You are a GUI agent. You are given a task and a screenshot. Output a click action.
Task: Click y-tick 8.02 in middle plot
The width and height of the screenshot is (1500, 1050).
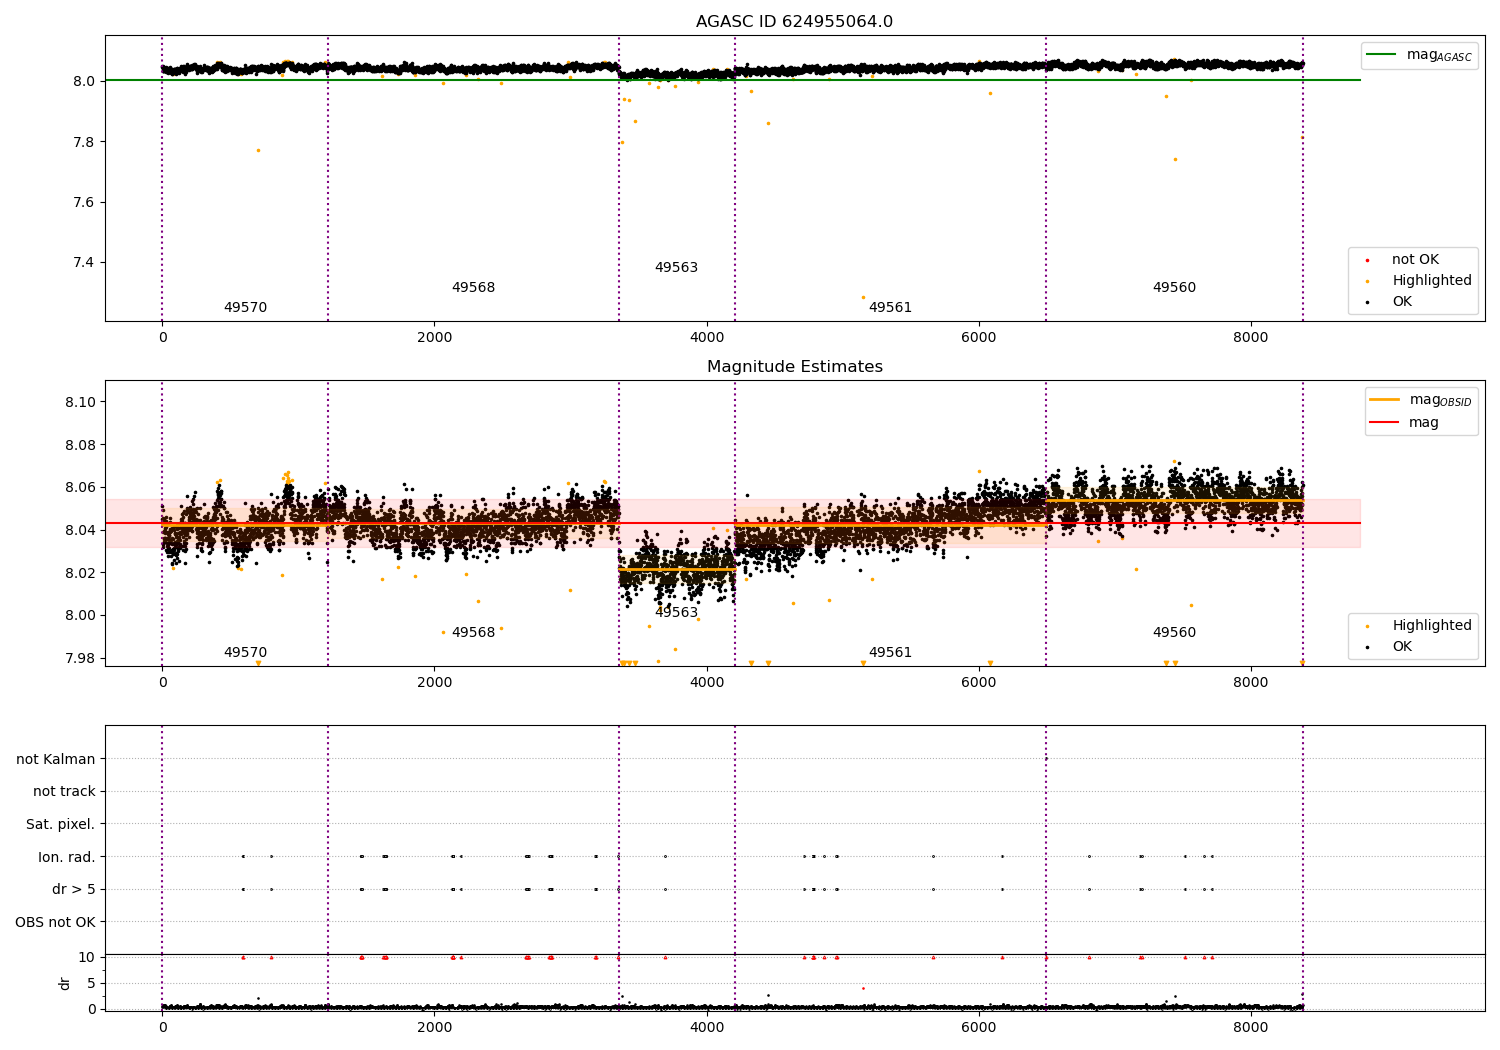point(80,573)
